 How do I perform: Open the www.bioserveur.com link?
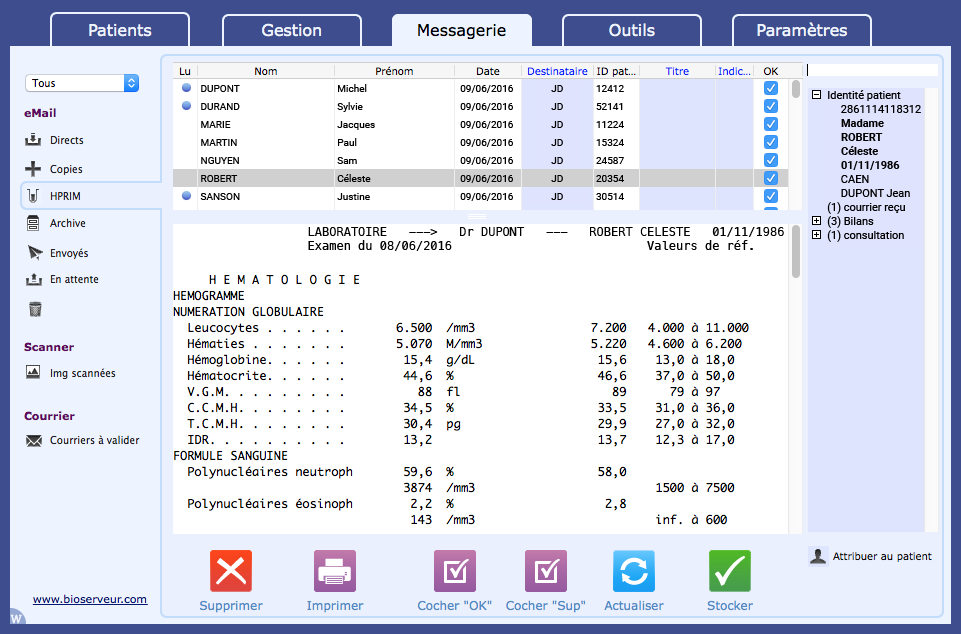pos(90,599)
